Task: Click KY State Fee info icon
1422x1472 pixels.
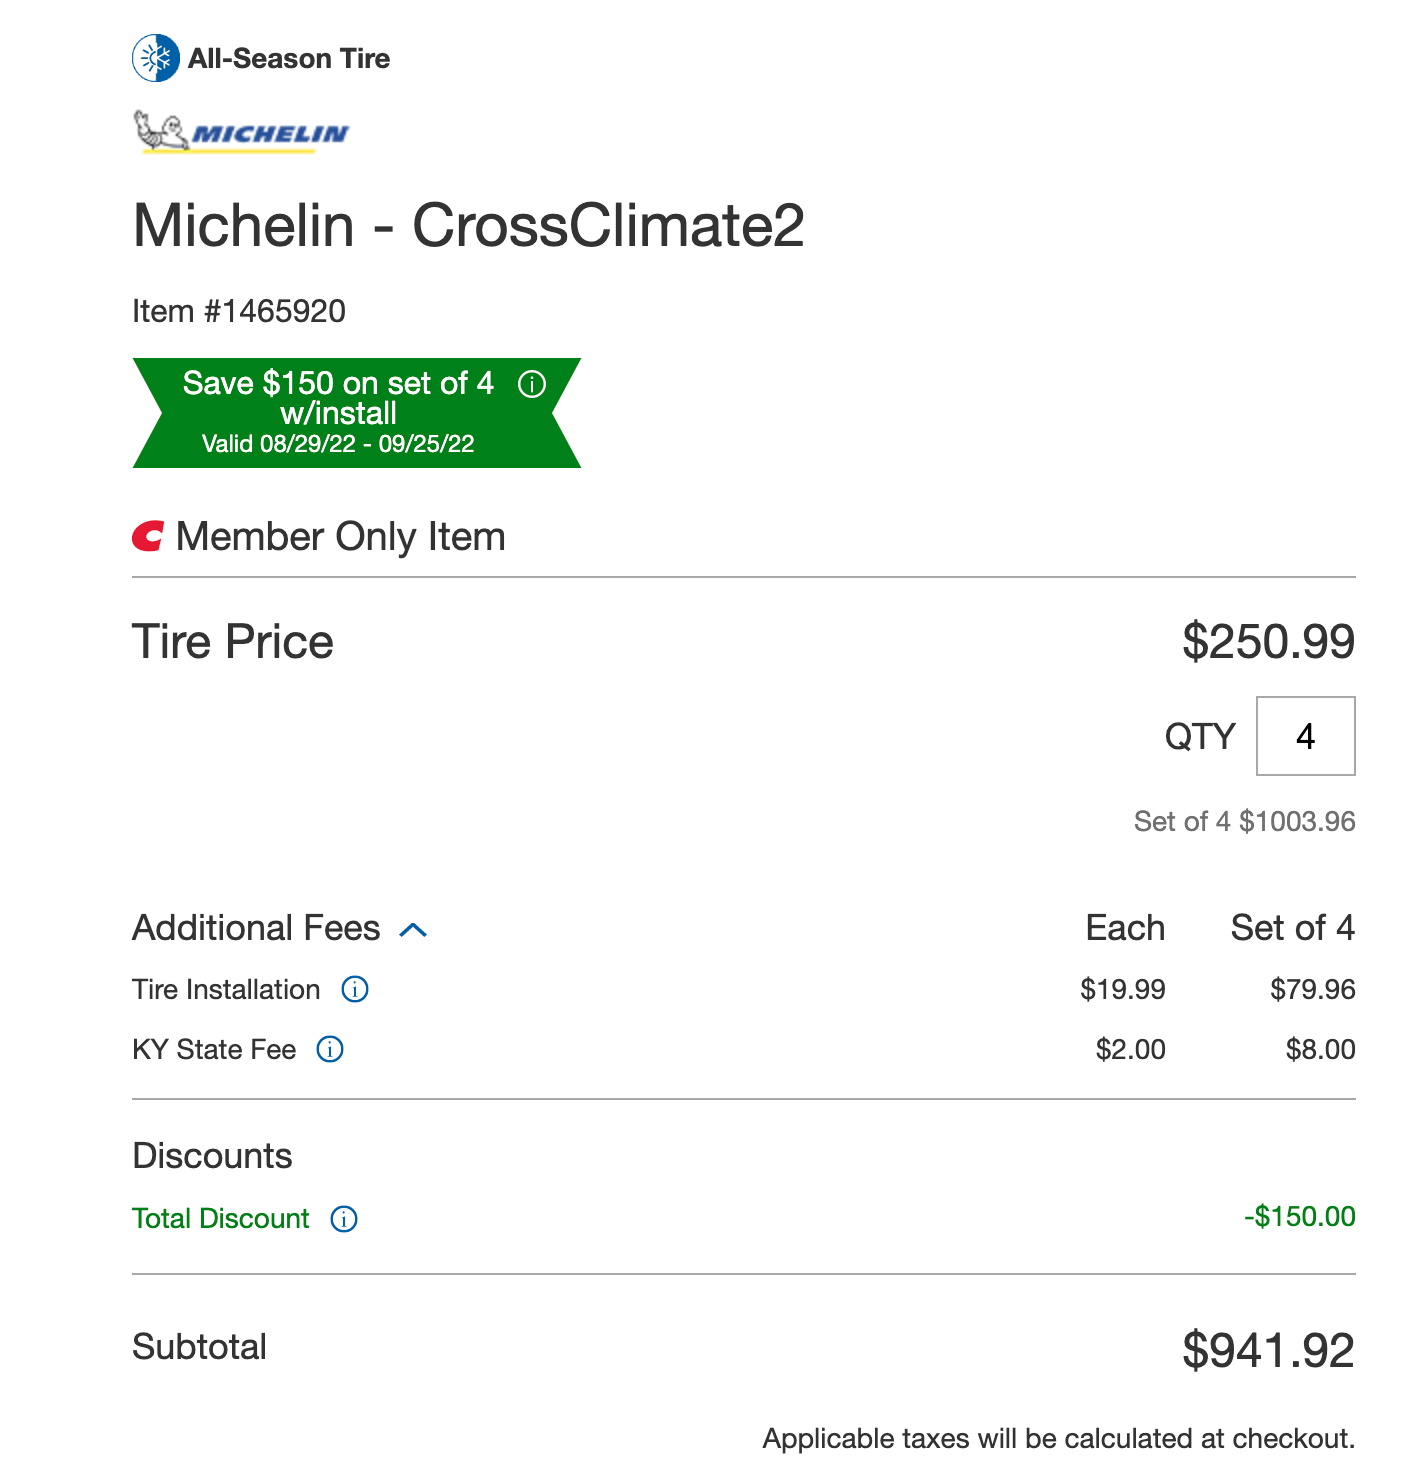Action: click(x=330, y=1049)
